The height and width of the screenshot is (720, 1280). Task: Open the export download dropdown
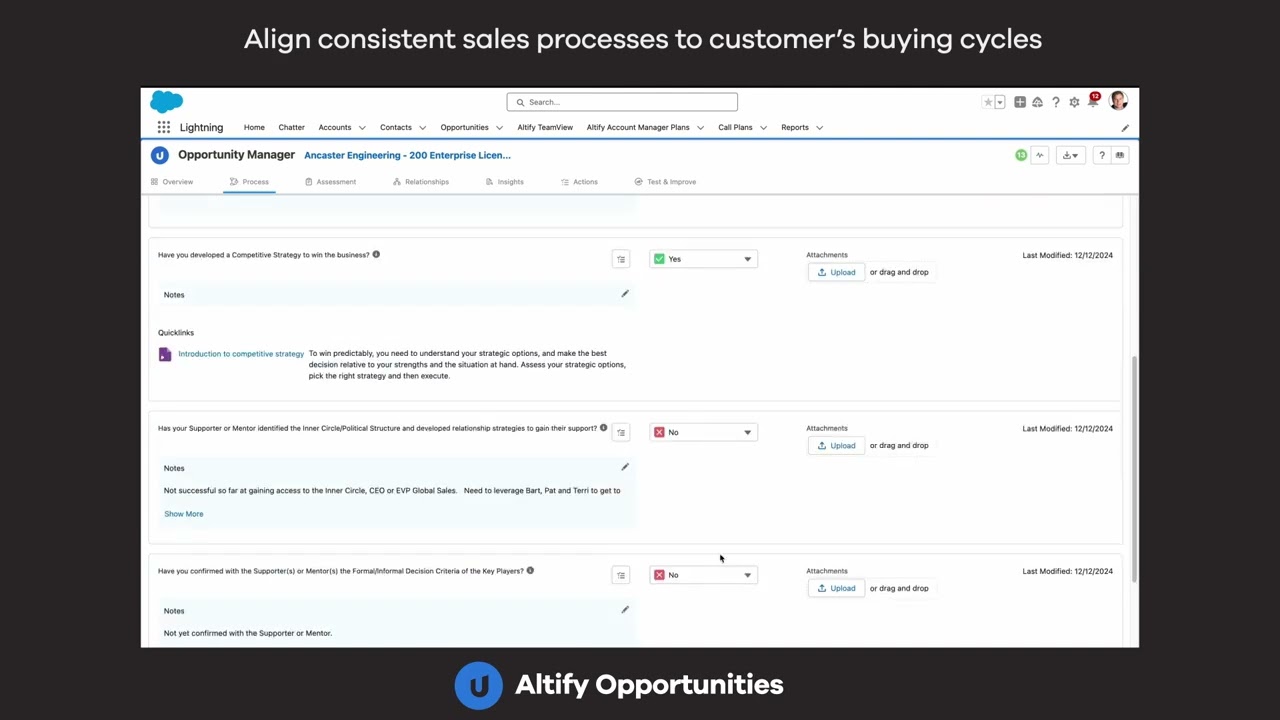(1070, 155)
